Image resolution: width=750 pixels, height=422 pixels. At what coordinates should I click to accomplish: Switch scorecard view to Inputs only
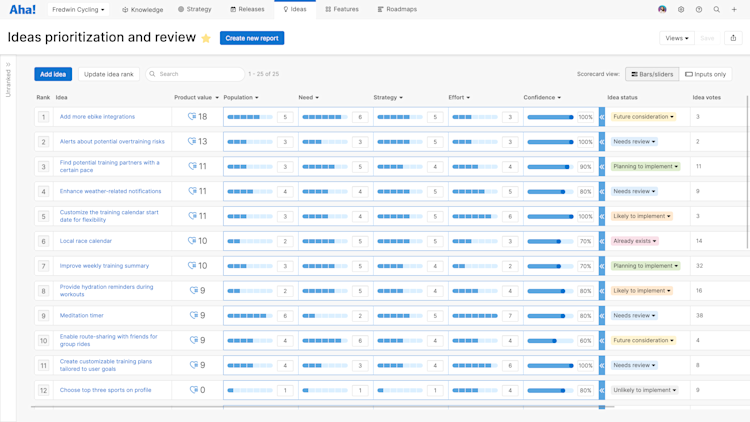[x=706, y=74]
